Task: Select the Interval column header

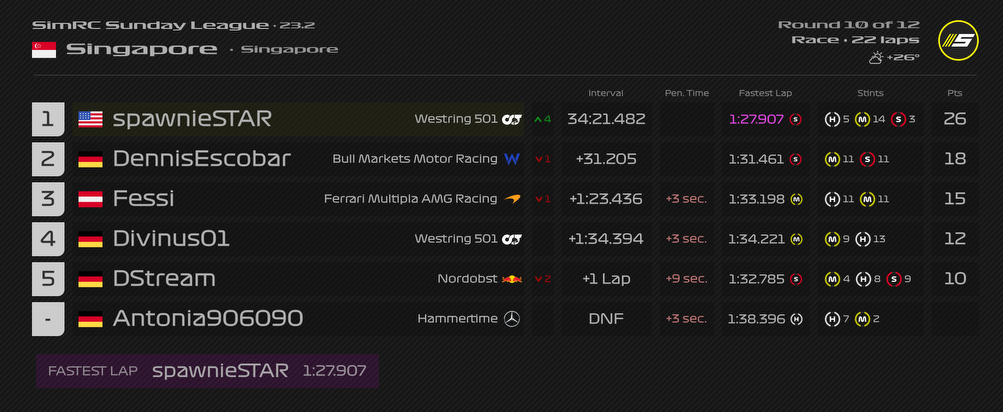Action: 606,93
